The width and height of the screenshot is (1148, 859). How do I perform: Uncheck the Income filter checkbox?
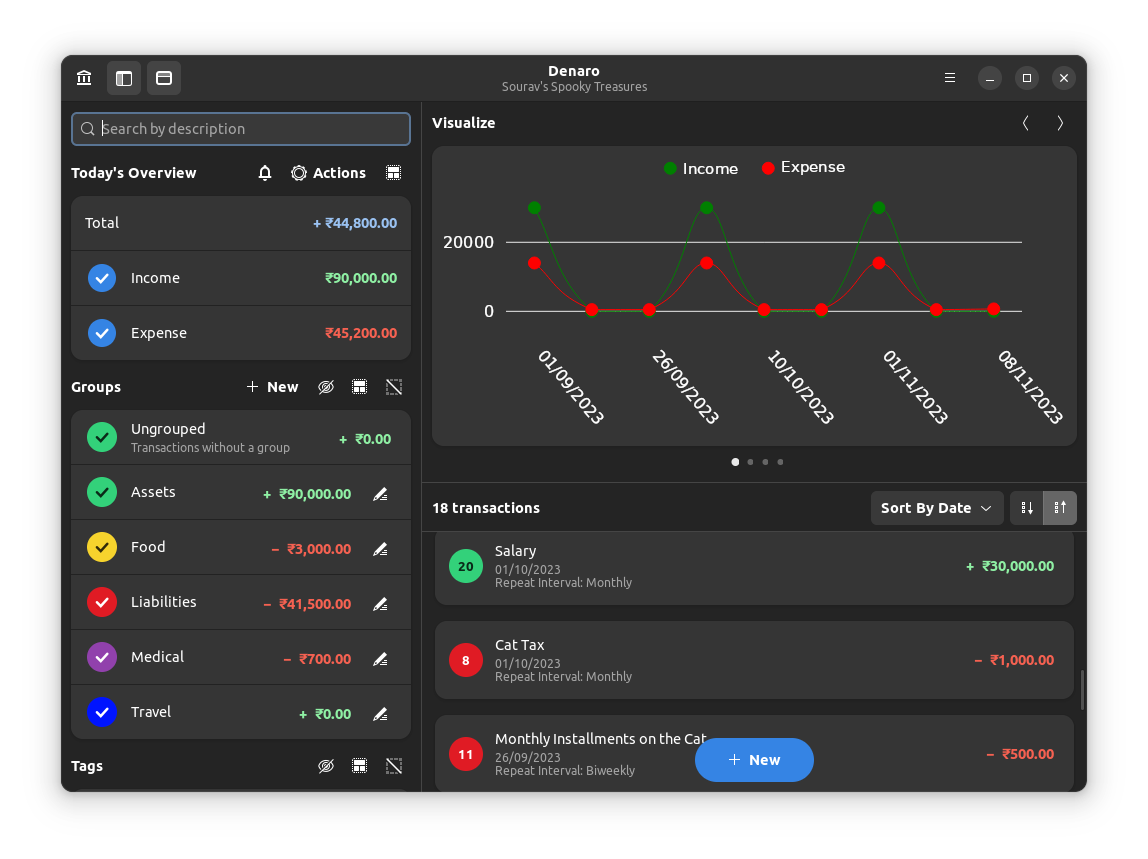101,278
